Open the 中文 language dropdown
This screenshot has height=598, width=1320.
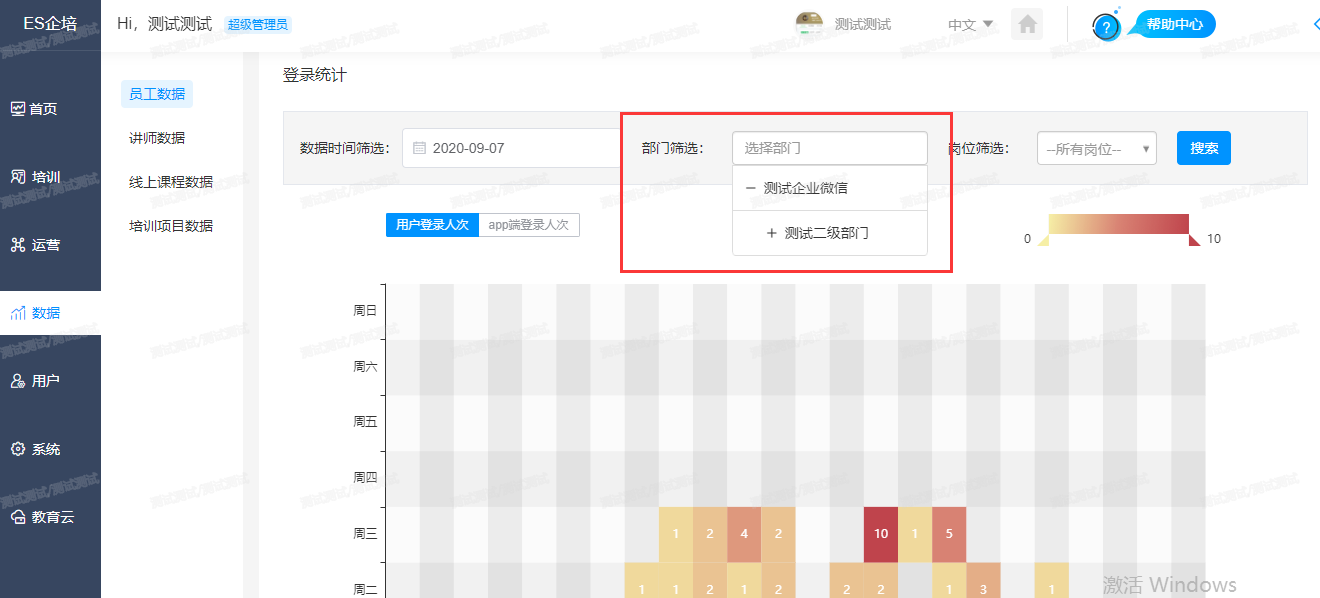click(x=970, y=24)
